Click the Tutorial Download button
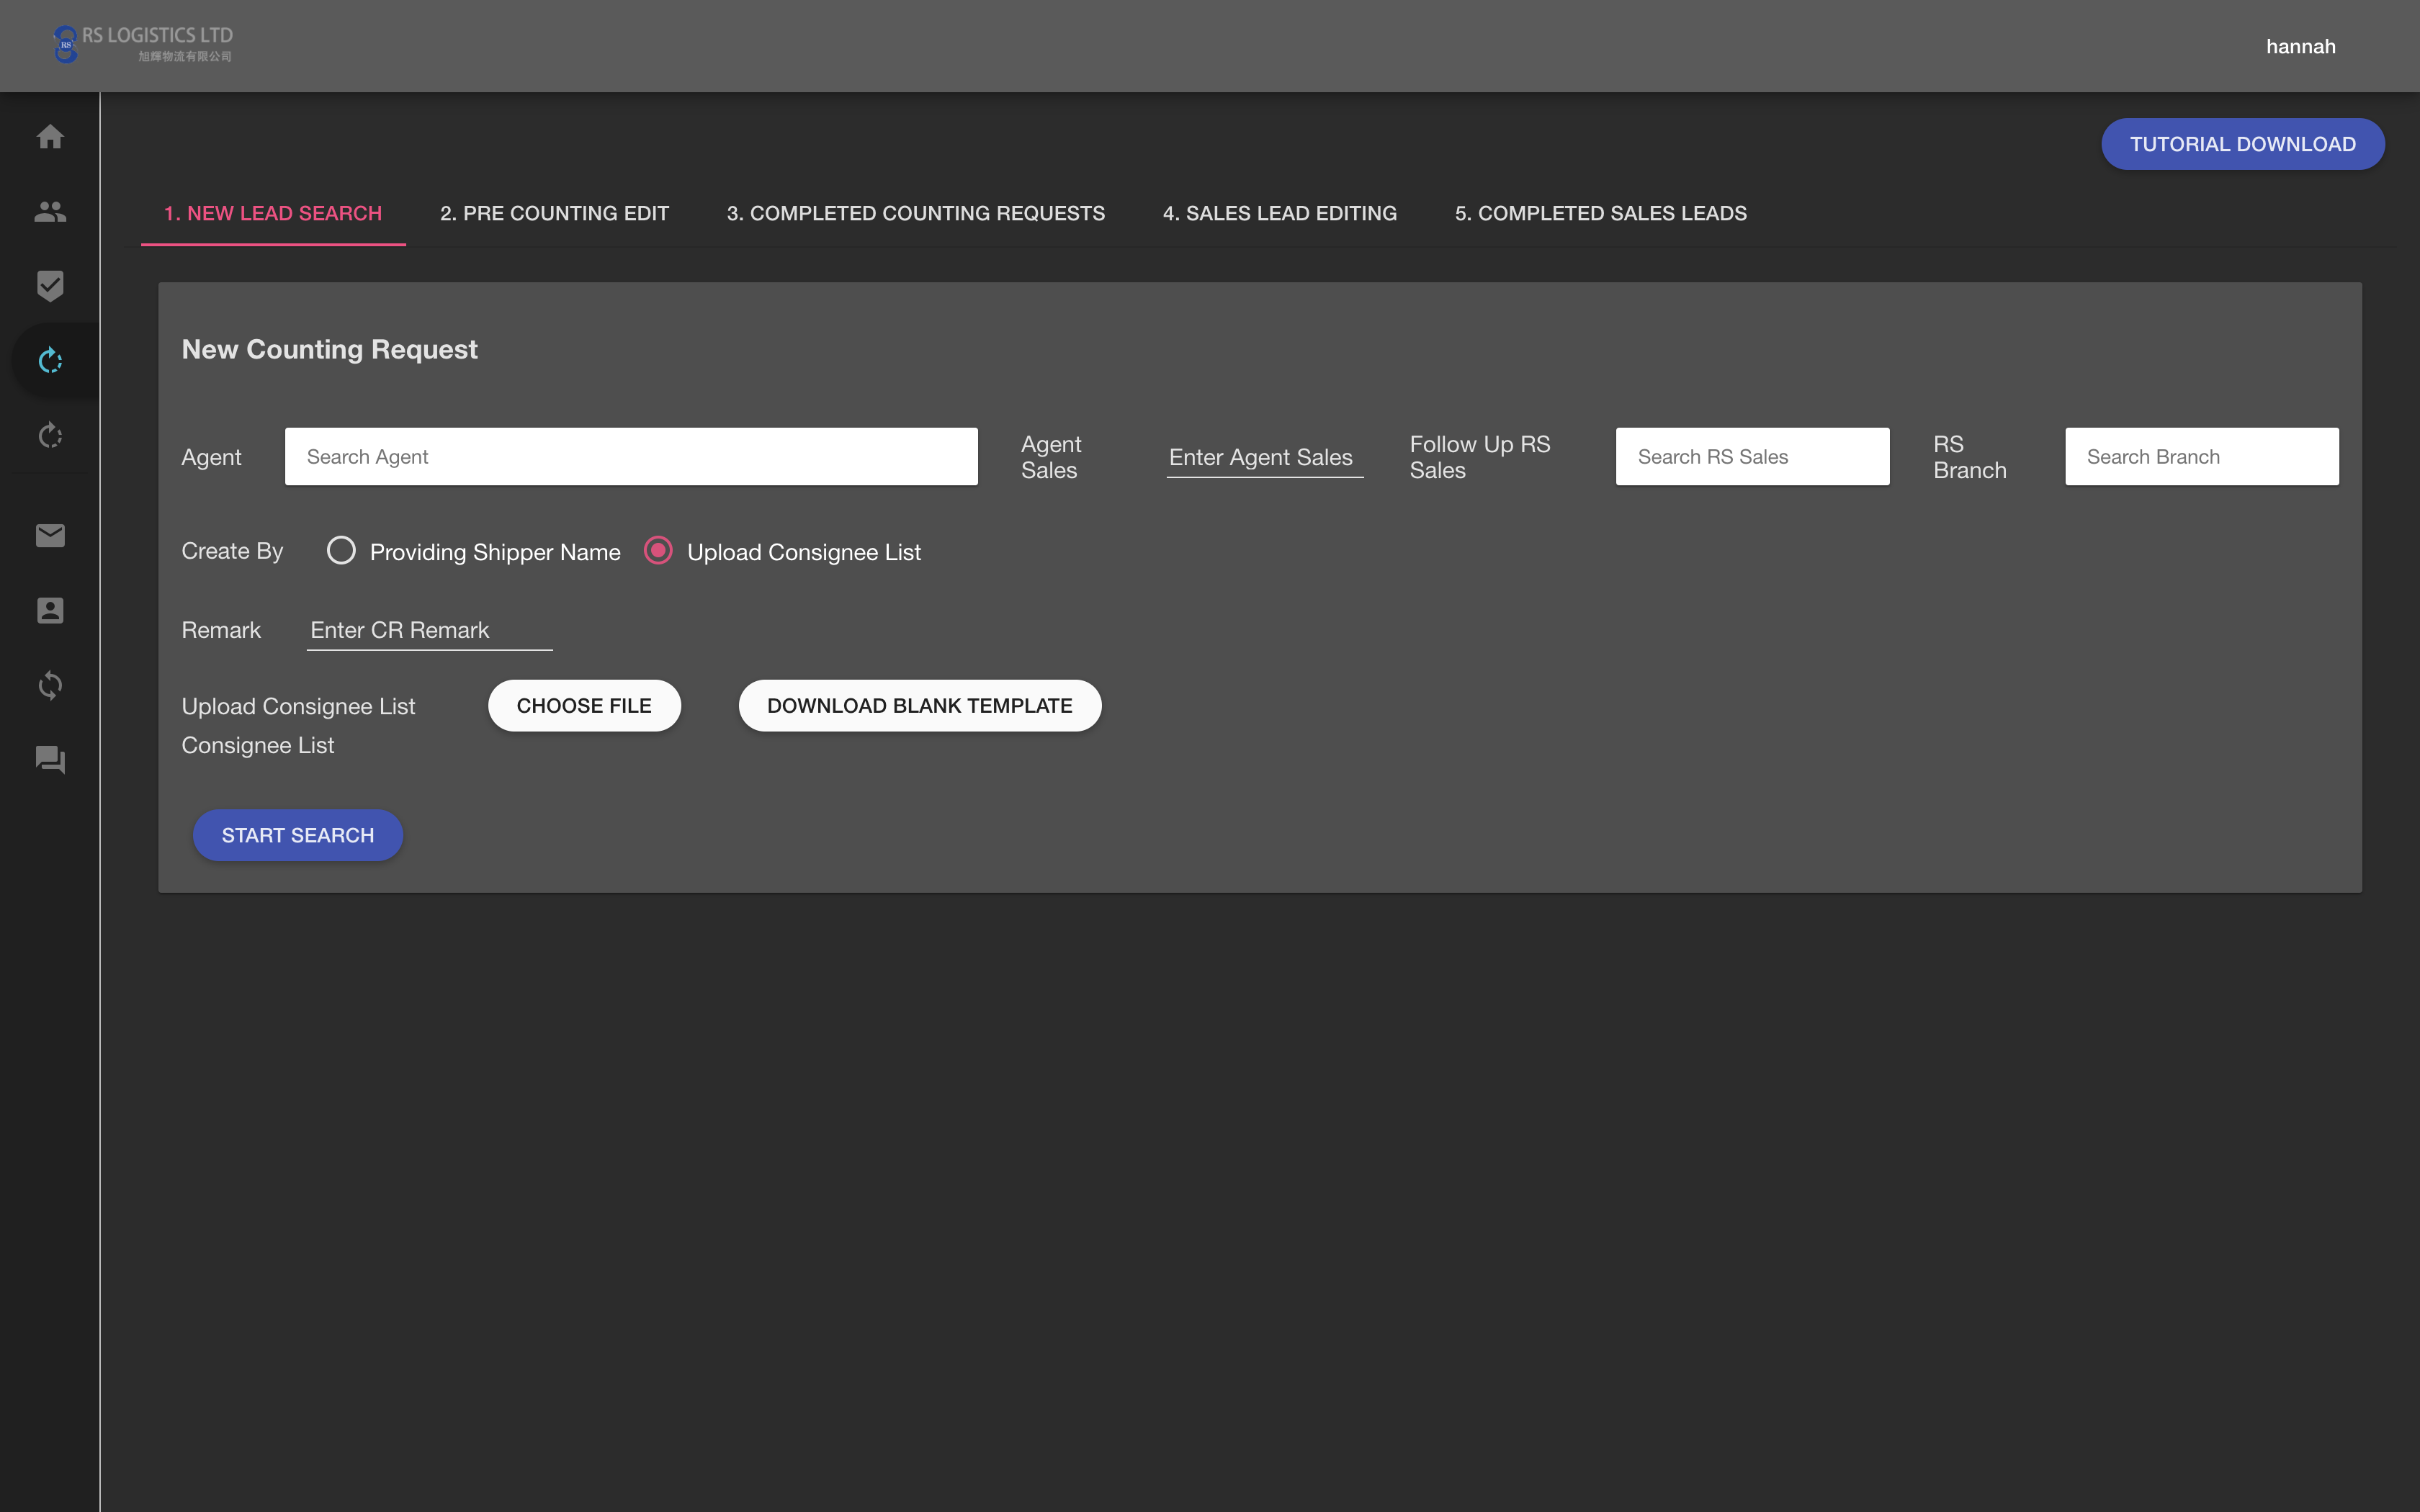Screen dimensions: 2420x1512 [2242, 144]
